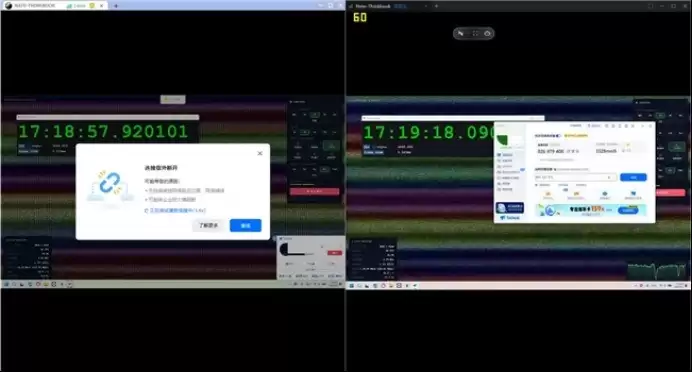Click the red button in left control panel
This screenshot has width=692, height=372.
pyautogui.click(x=315, y=192)
